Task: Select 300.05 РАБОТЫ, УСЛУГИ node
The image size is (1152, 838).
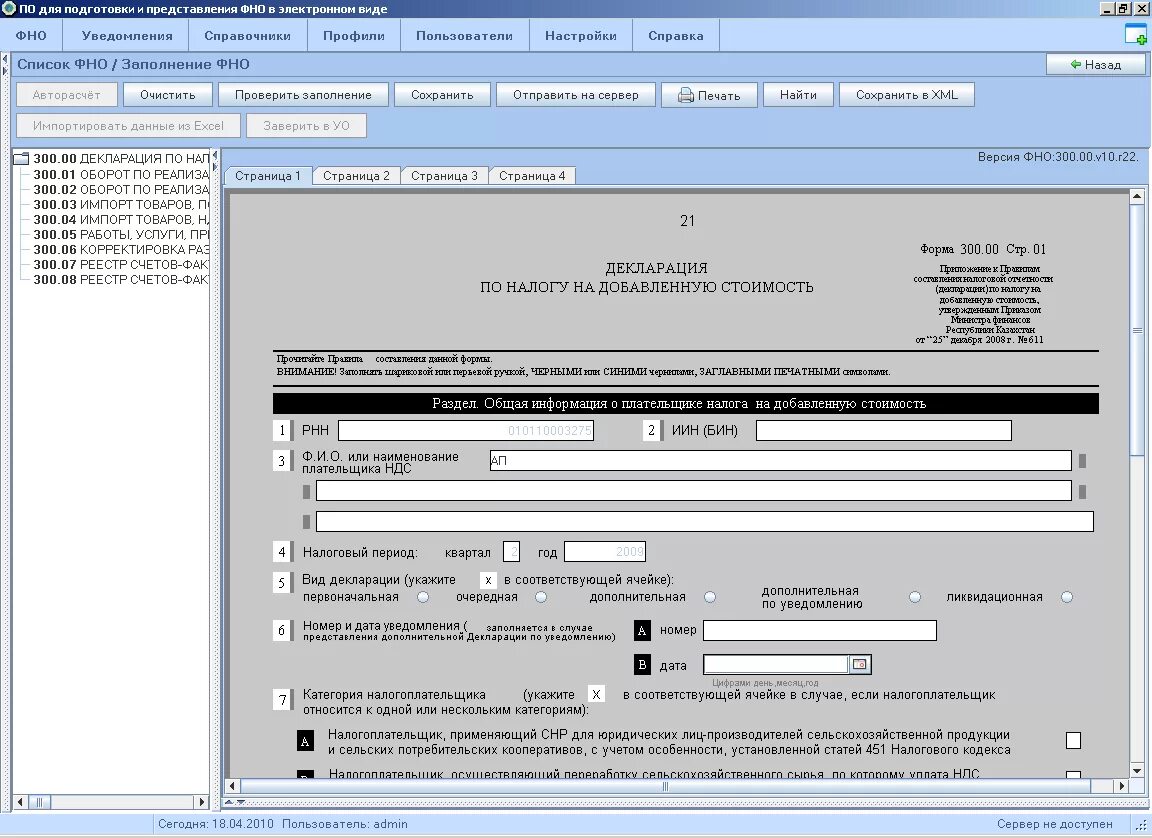Action: pos(120,234)
